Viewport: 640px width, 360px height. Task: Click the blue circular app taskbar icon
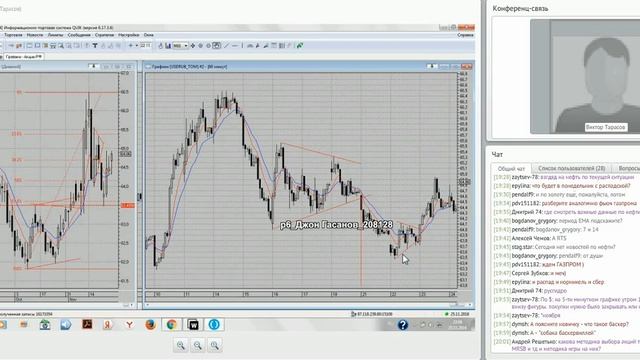click(x=214, y=324)
